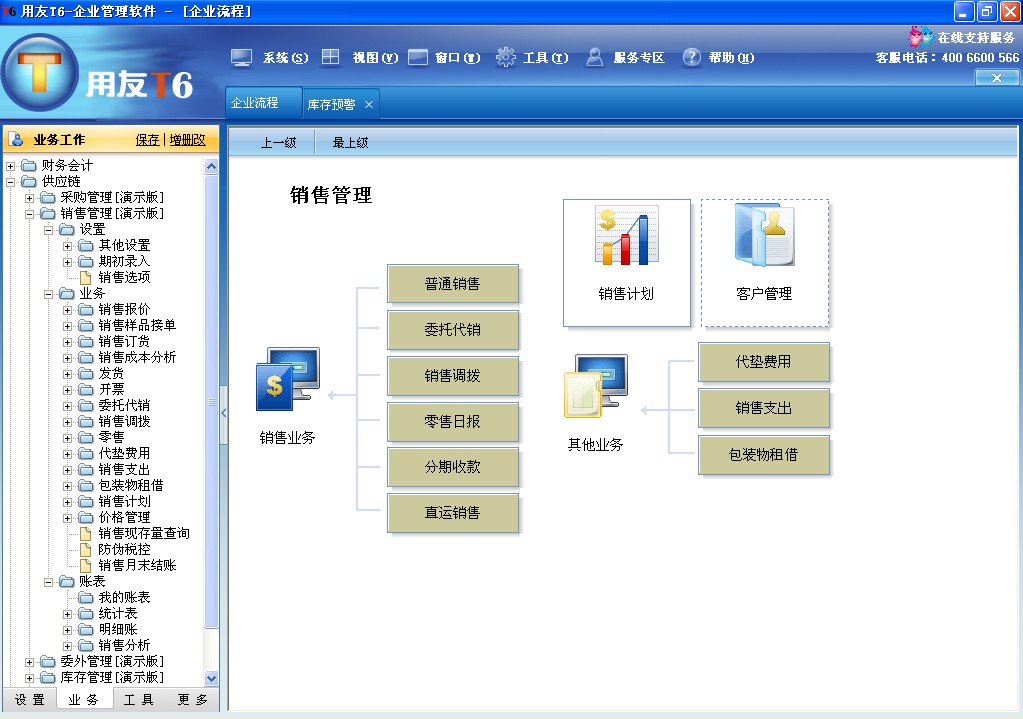
Task: Expand the 价格管理 tree node
Action: (x=67, y=518)
